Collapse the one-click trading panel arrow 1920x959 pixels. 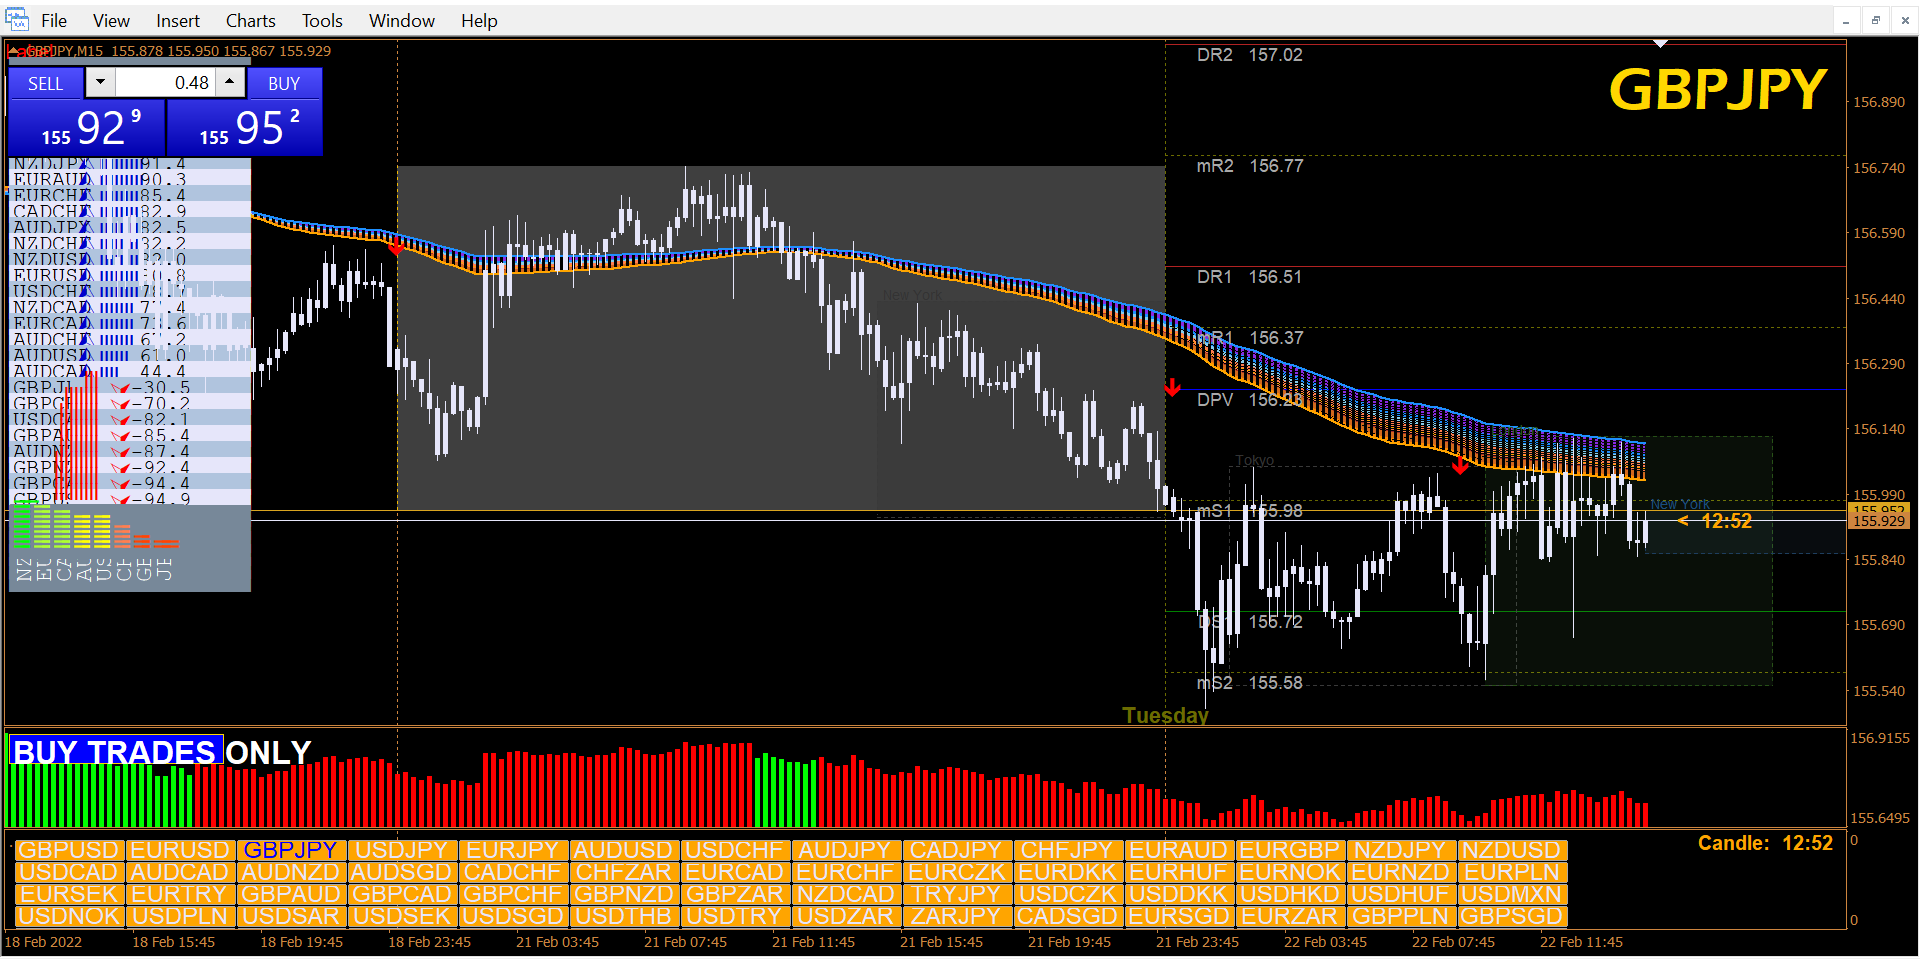point(12,51)
